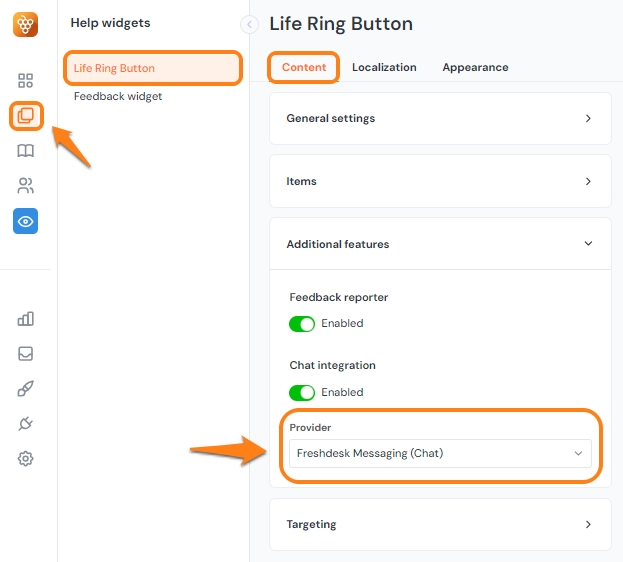Viewport: 623px width, 562px height.
Task: Open the settings gear icon
Action: click(x=26, y=459)
